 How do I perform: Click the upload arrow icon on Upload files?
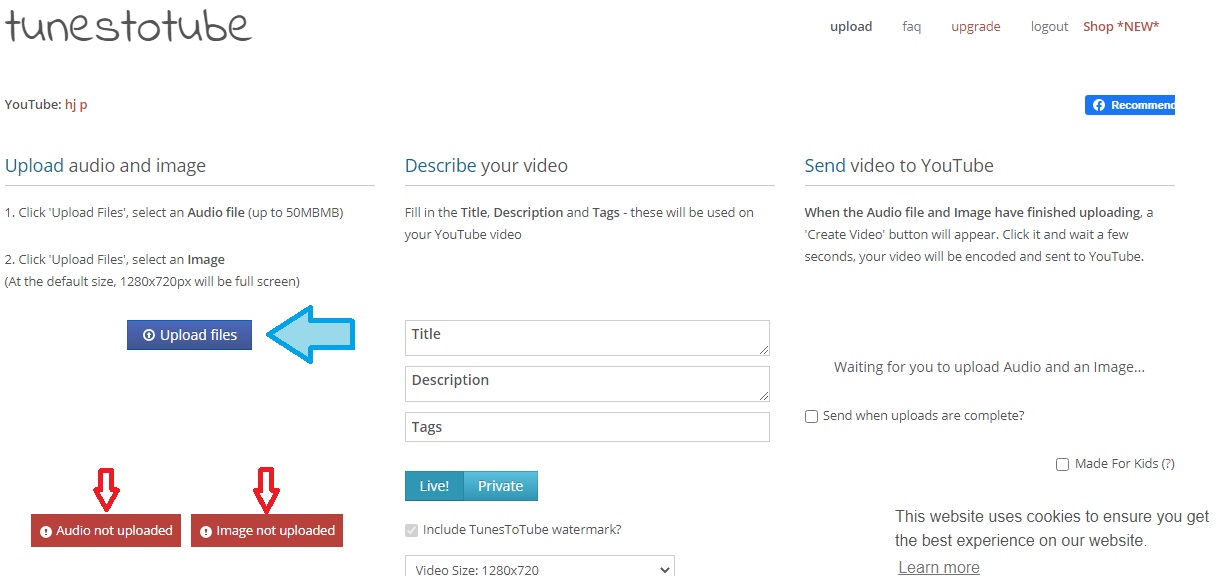(149, 336)
